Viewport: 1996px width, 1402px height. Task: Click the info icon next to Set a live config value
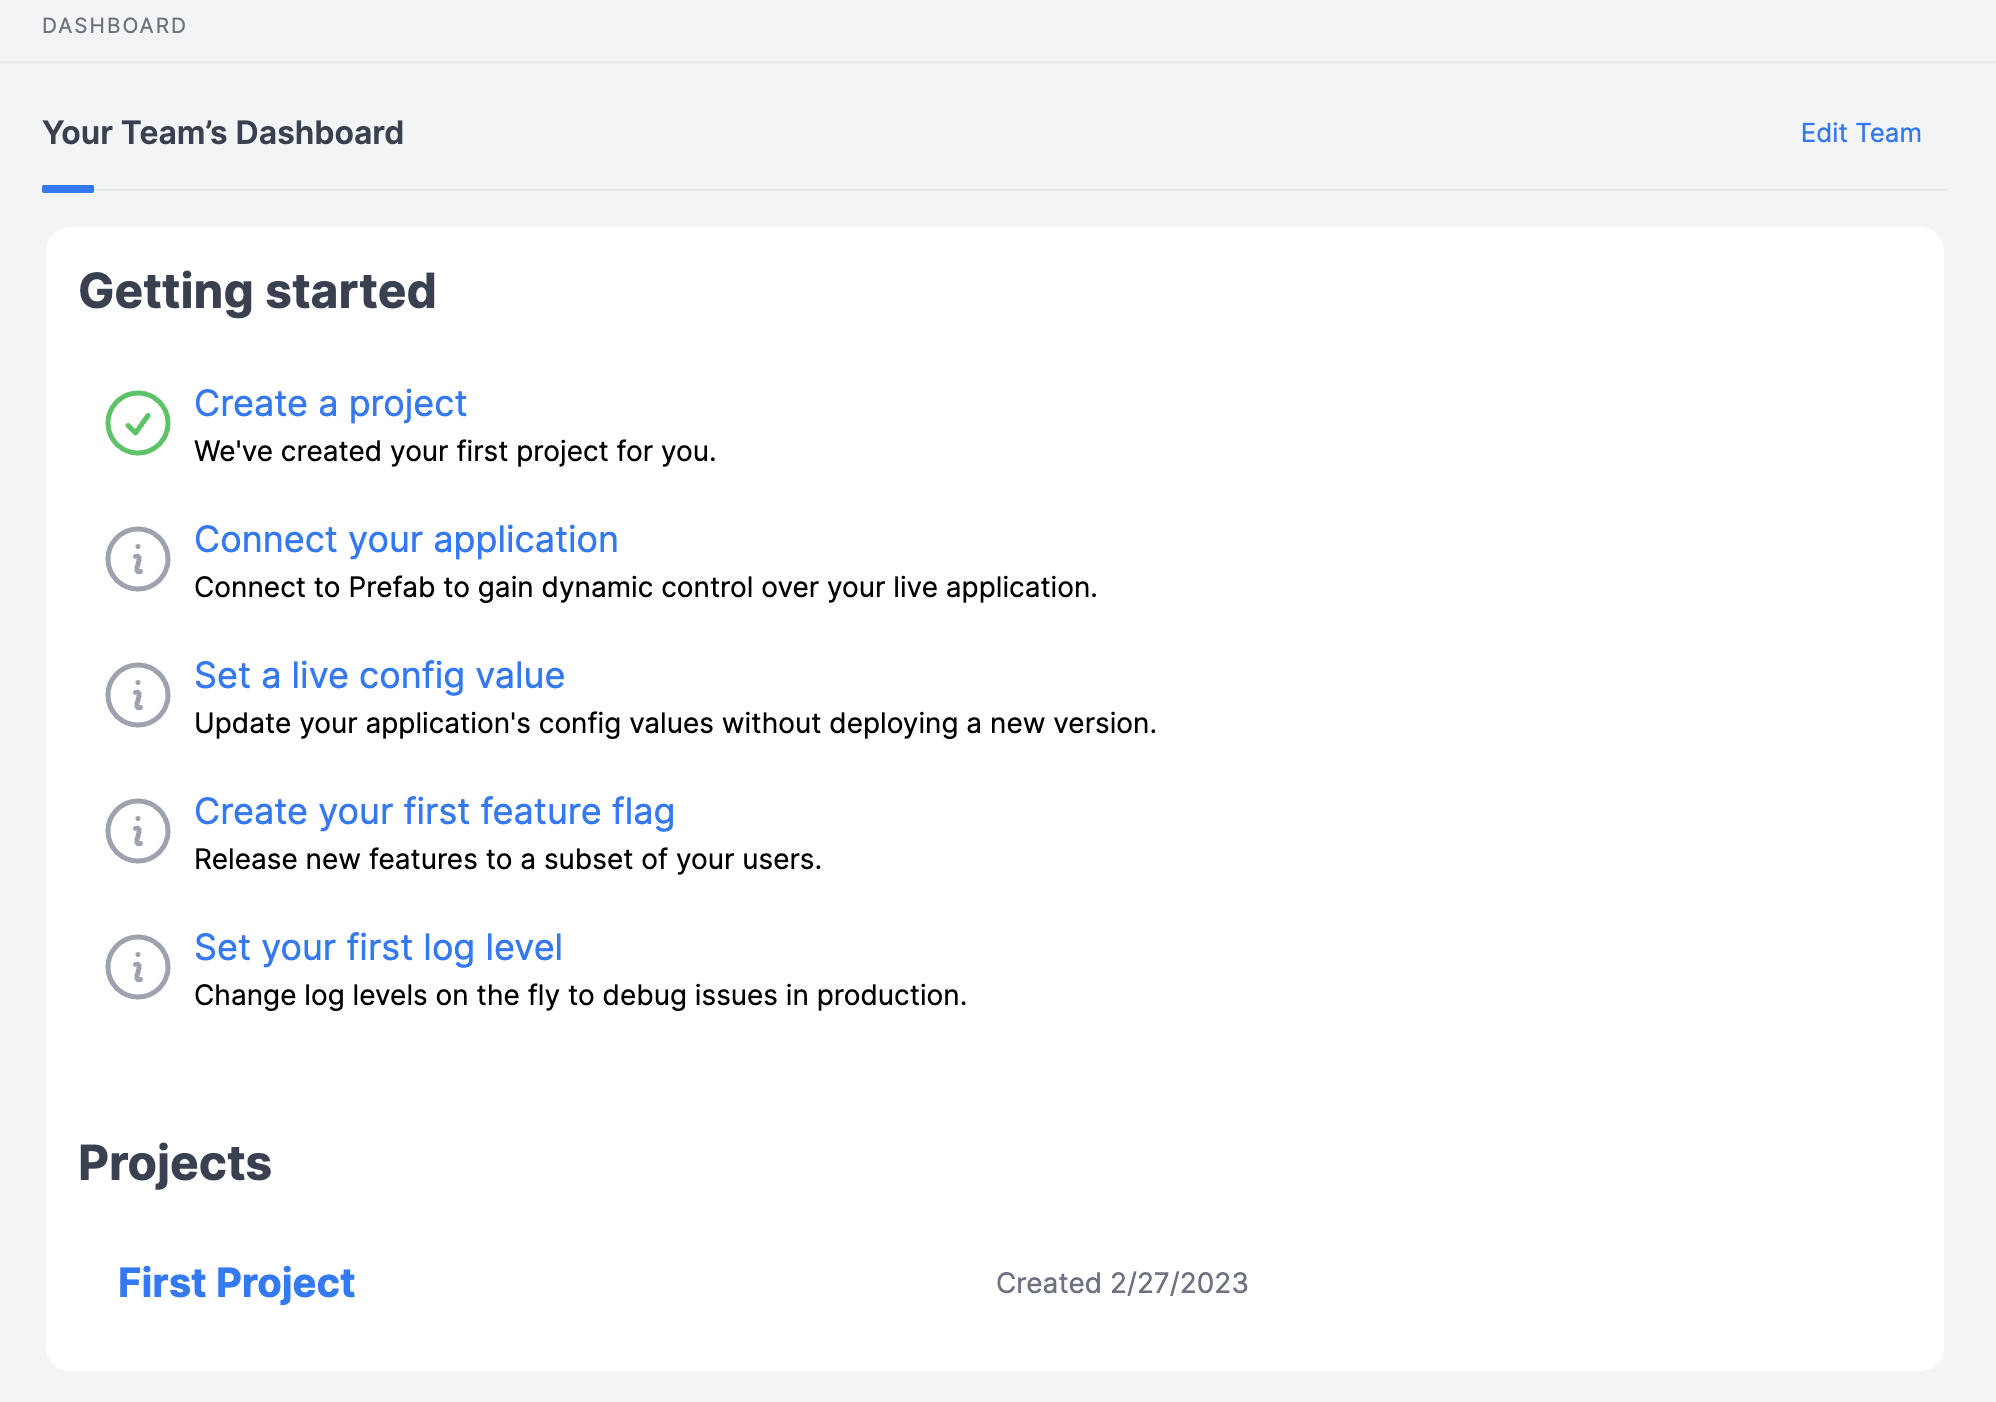(138, 695)
